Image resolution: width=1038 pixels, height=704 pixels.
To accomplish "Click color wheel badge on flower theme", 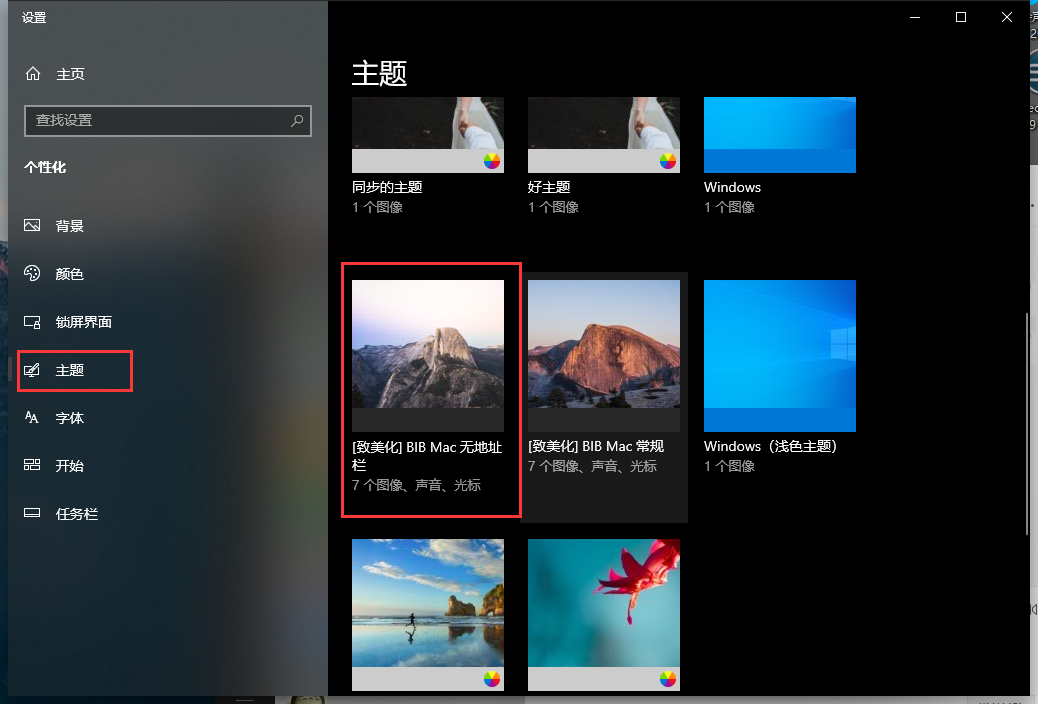I will [667, 679].
